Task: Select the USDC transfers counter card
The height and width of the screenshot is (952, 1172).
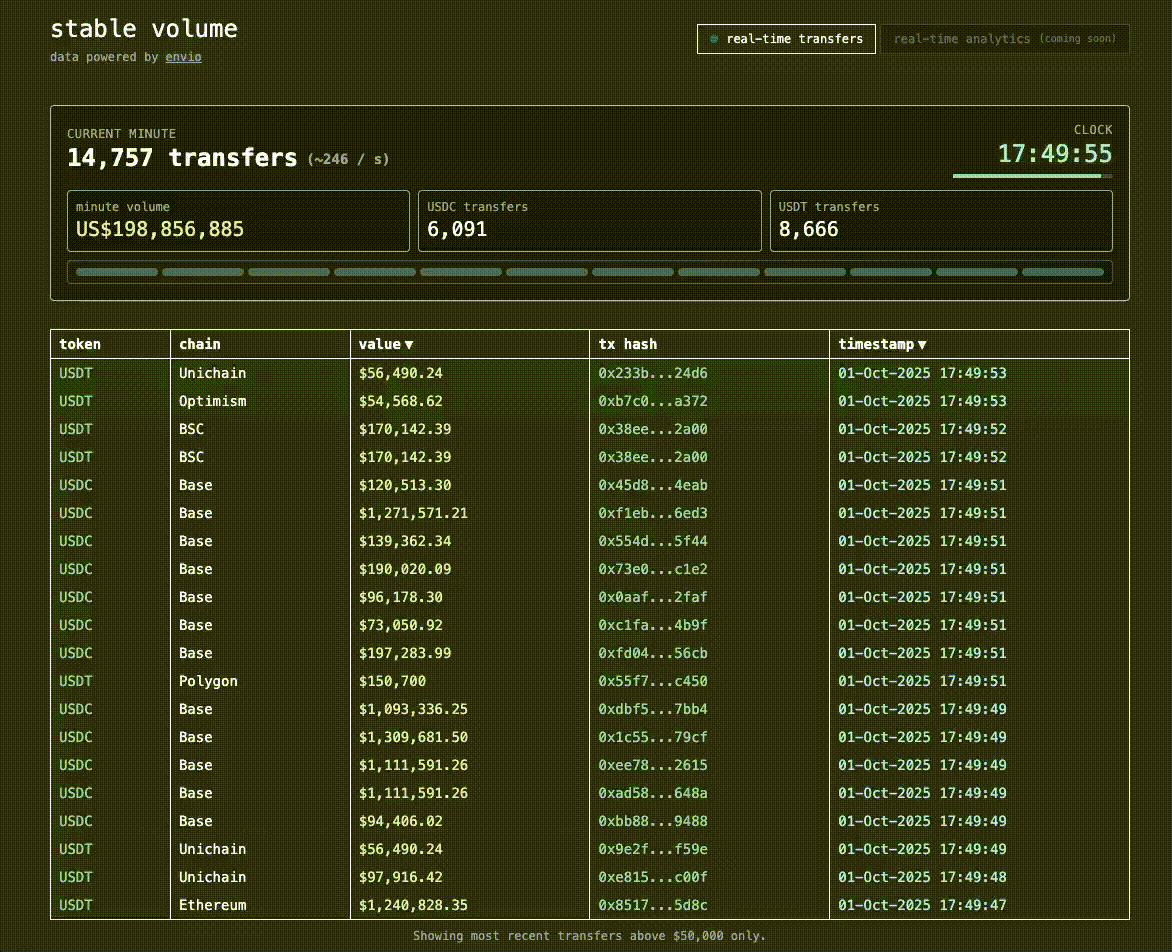Action: click(590, 220)
